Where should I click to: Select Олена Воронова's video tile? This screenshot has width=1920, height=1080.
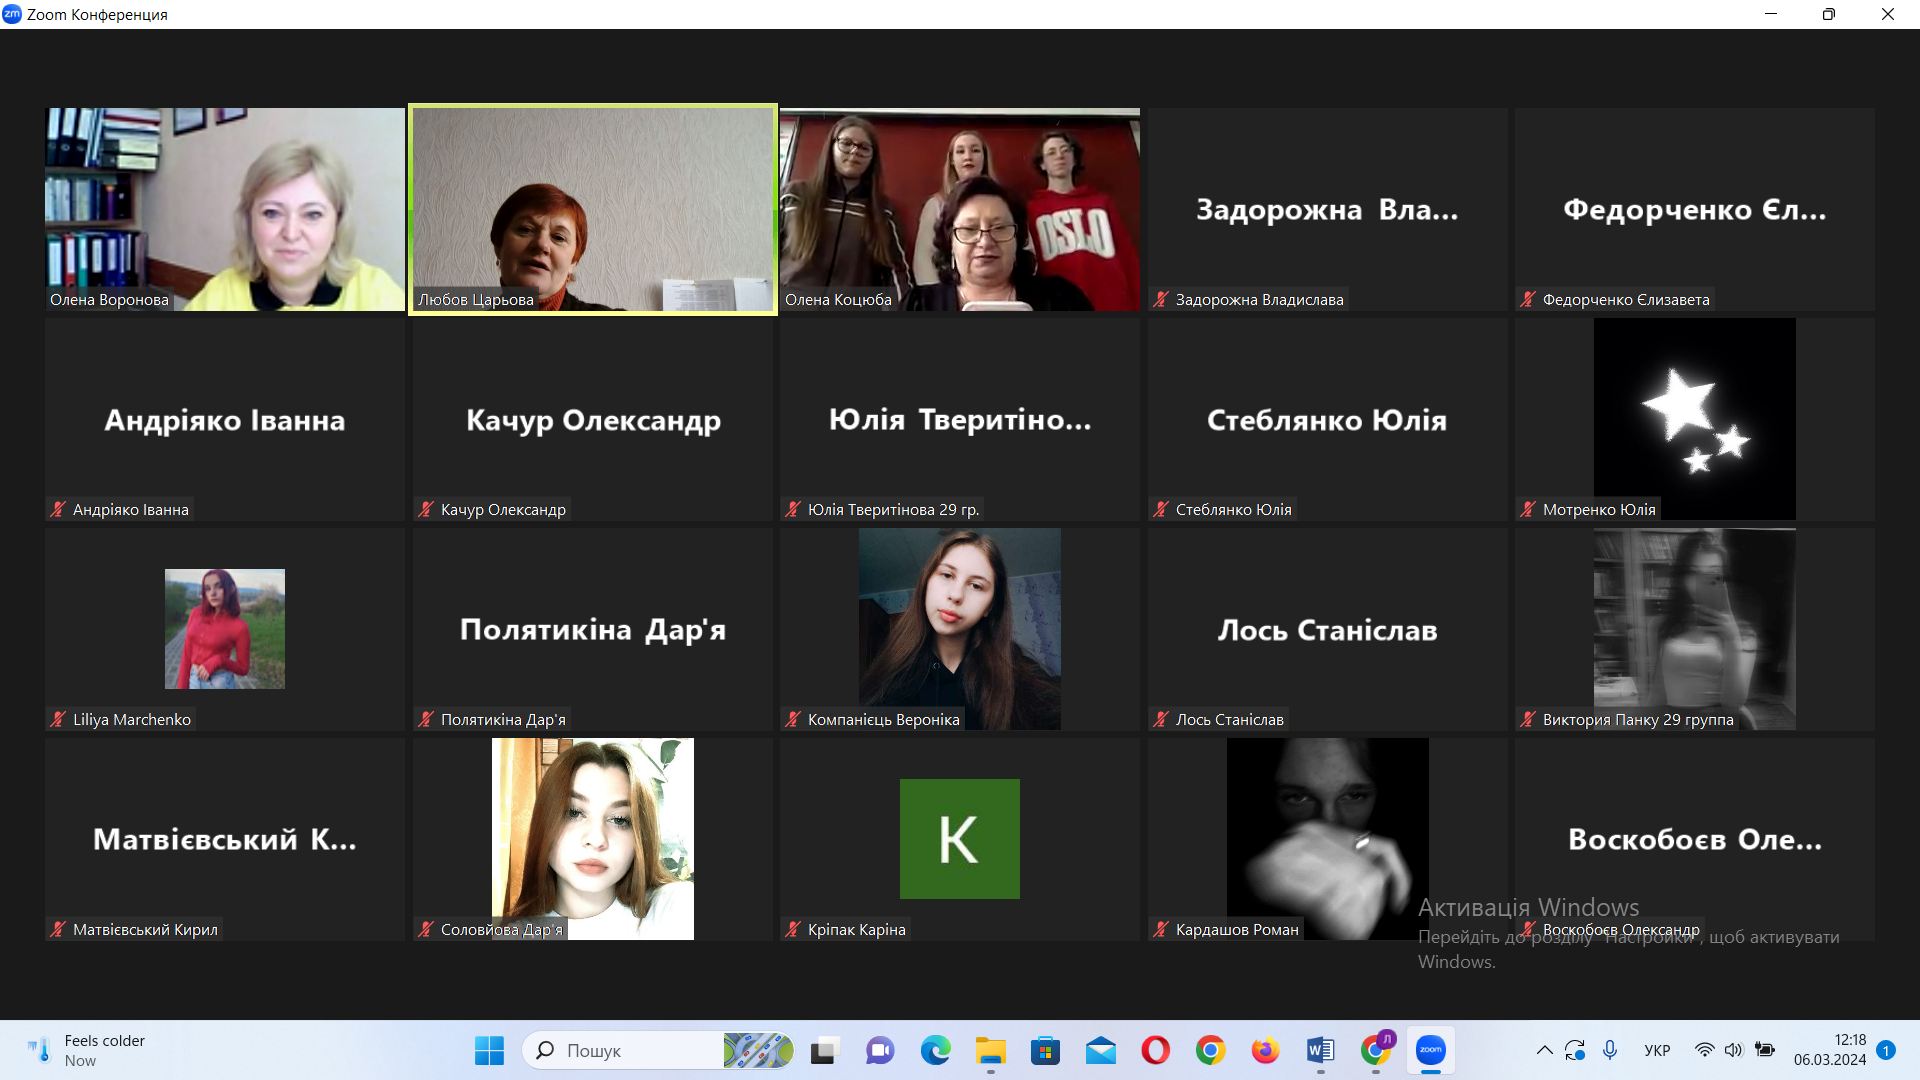pyautogui.click(x=225, y=209)
